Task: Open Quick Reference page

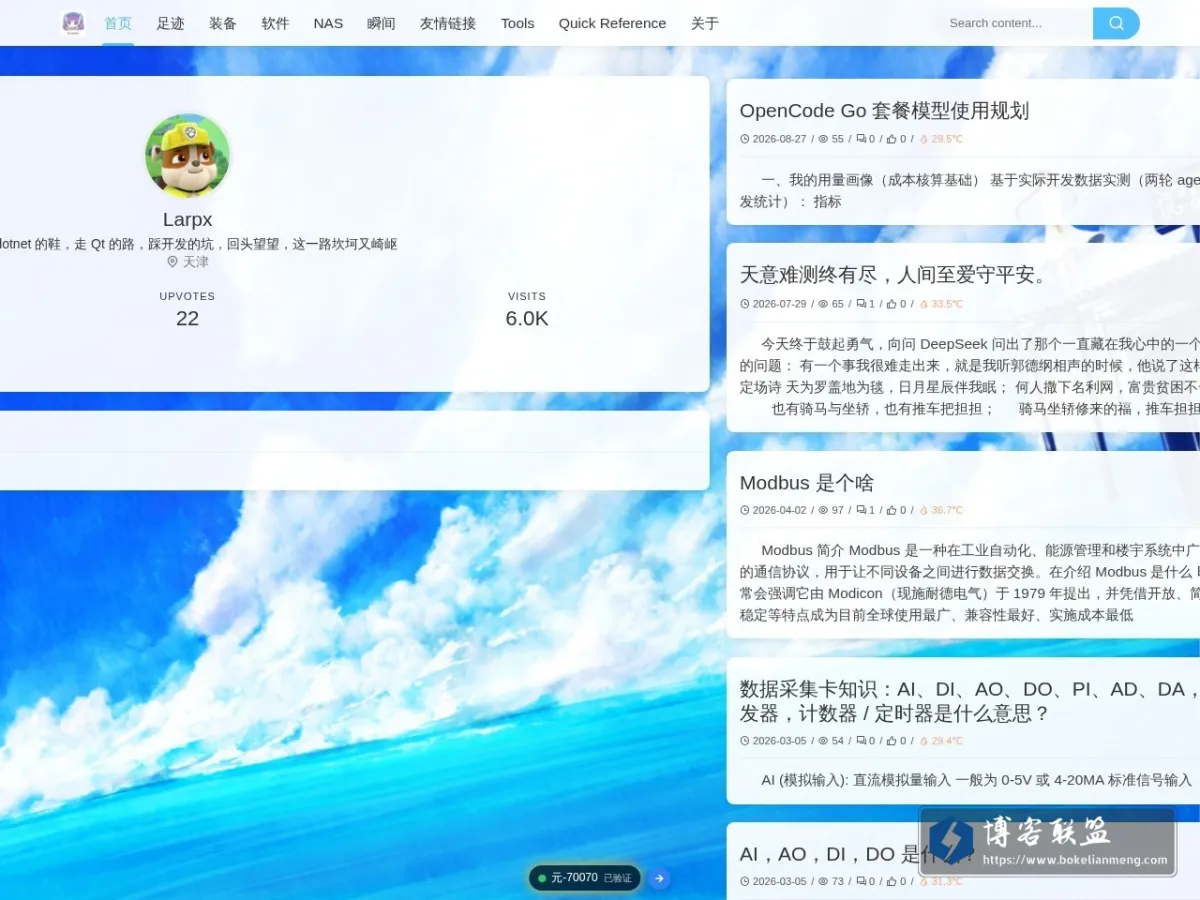Action: coord(612,23)
